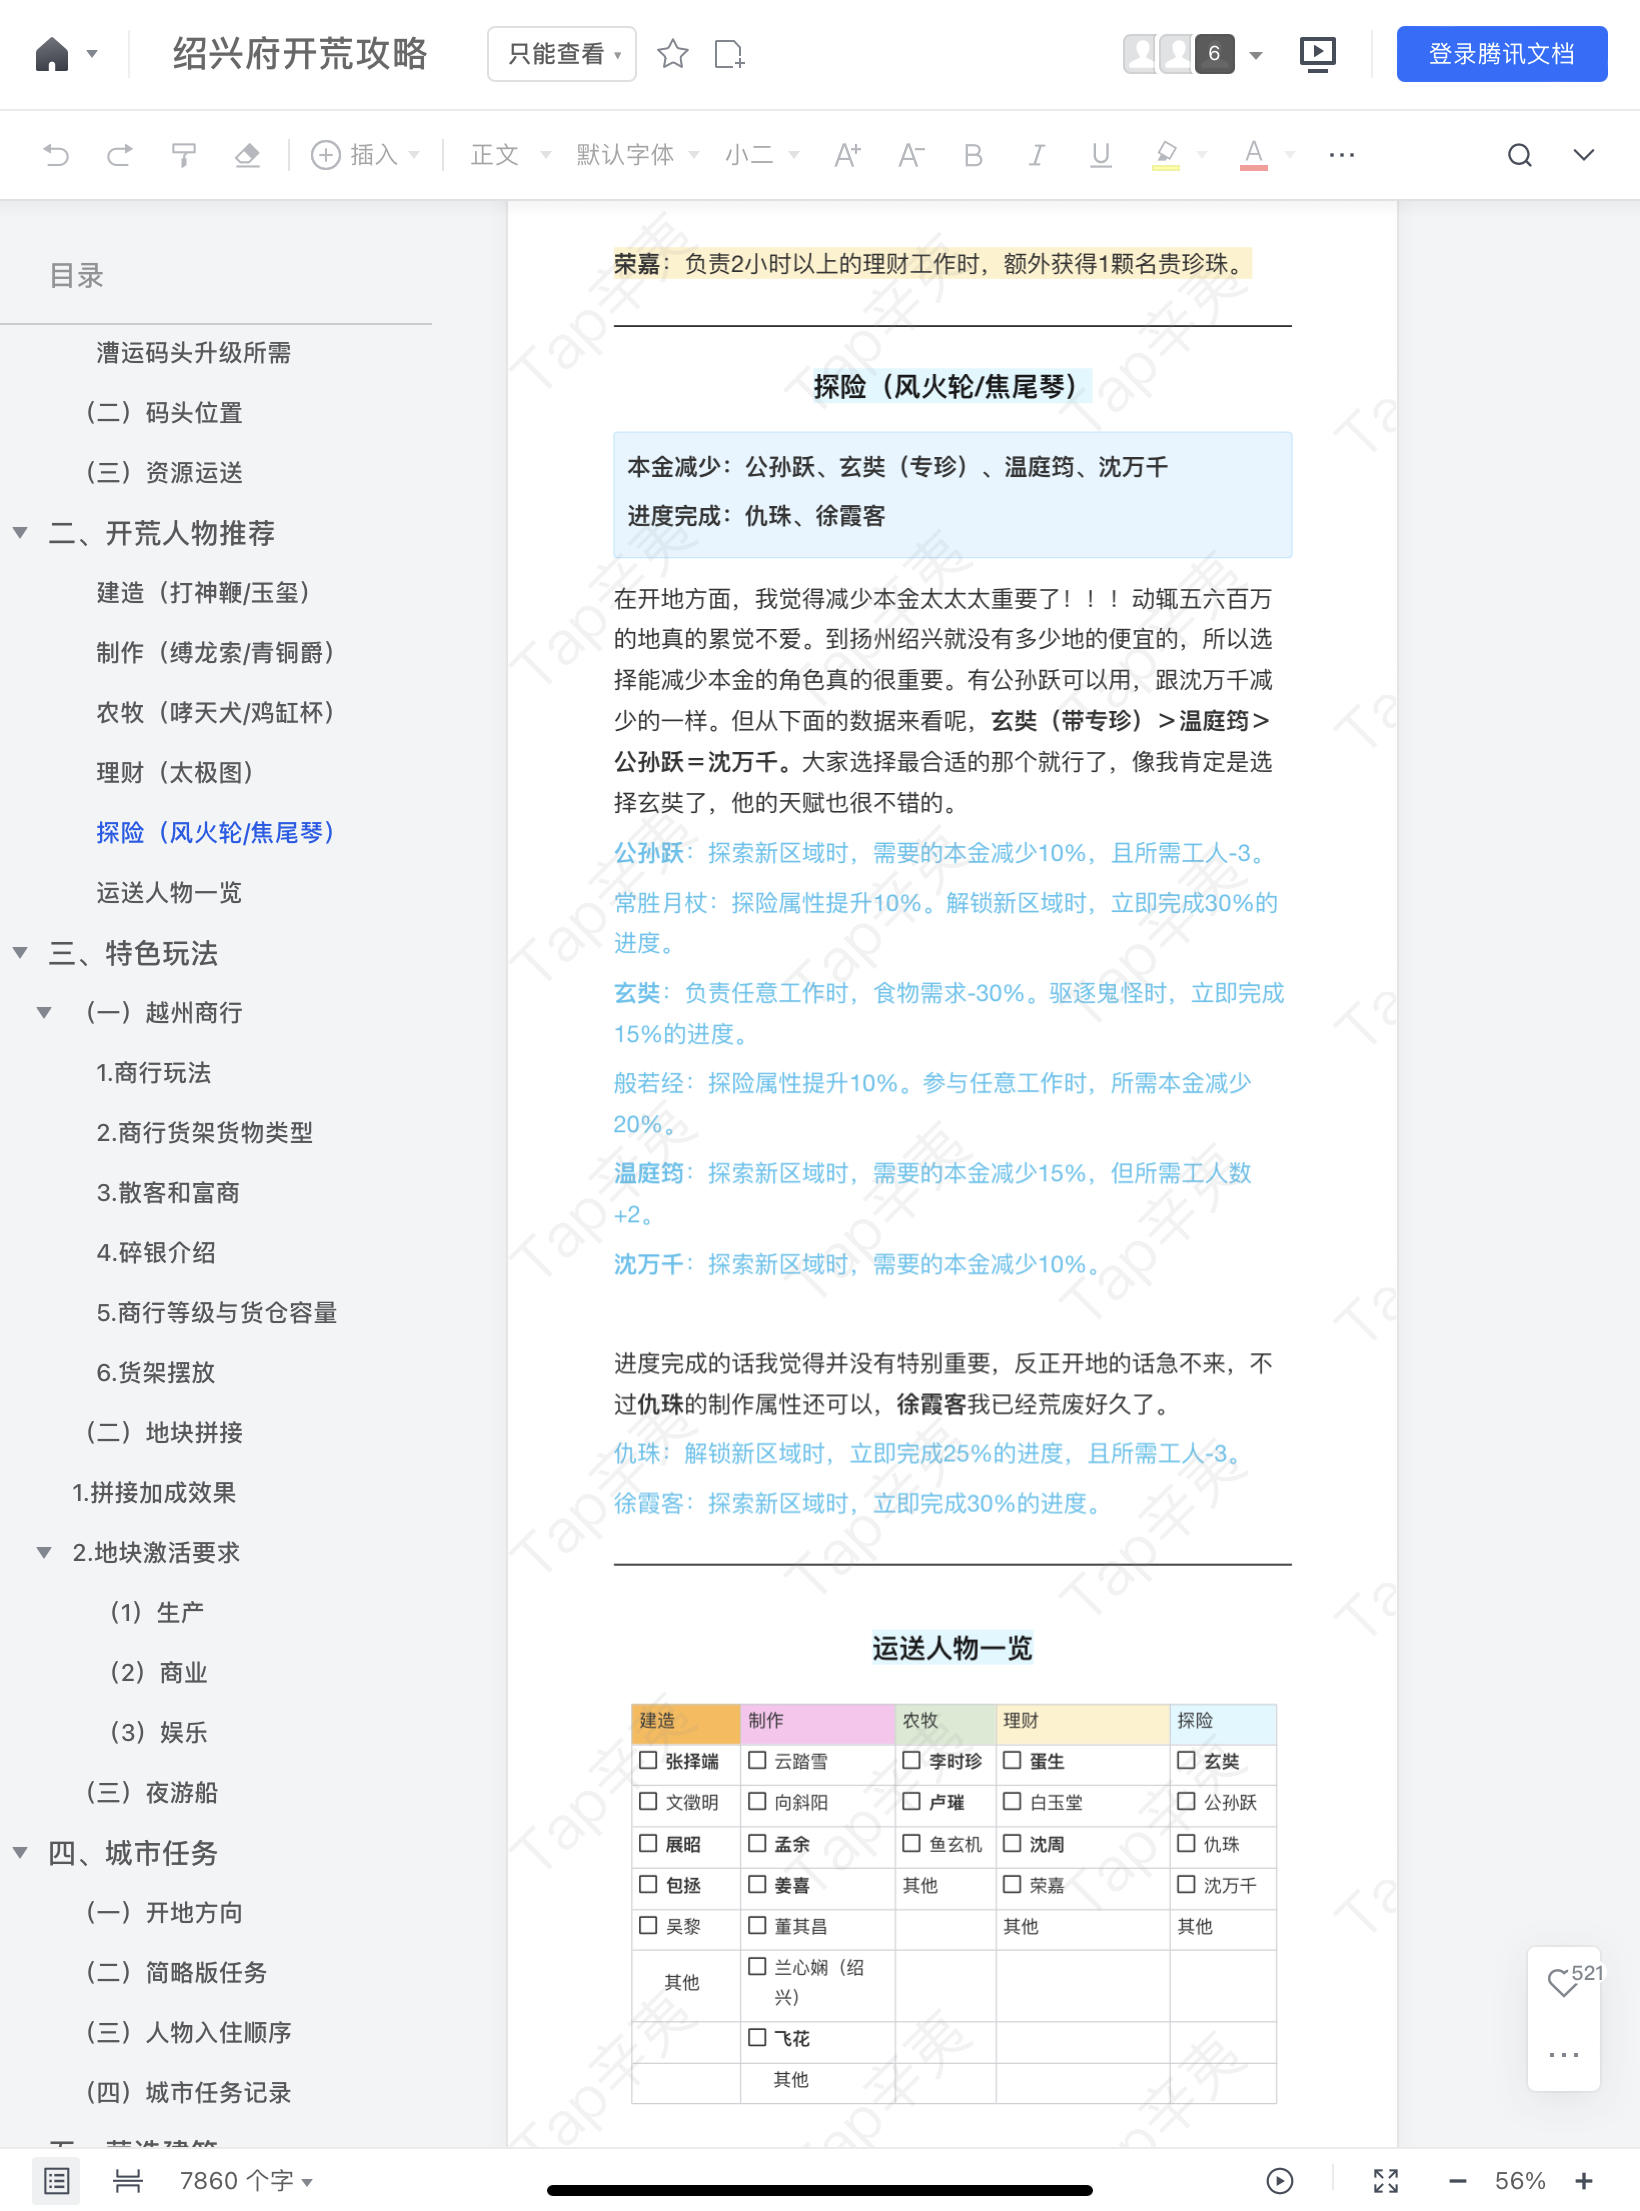The image size is (1640, 2211).
Task: Star this document as favorite
Action: pyautogui.click(x=673, y=54)
